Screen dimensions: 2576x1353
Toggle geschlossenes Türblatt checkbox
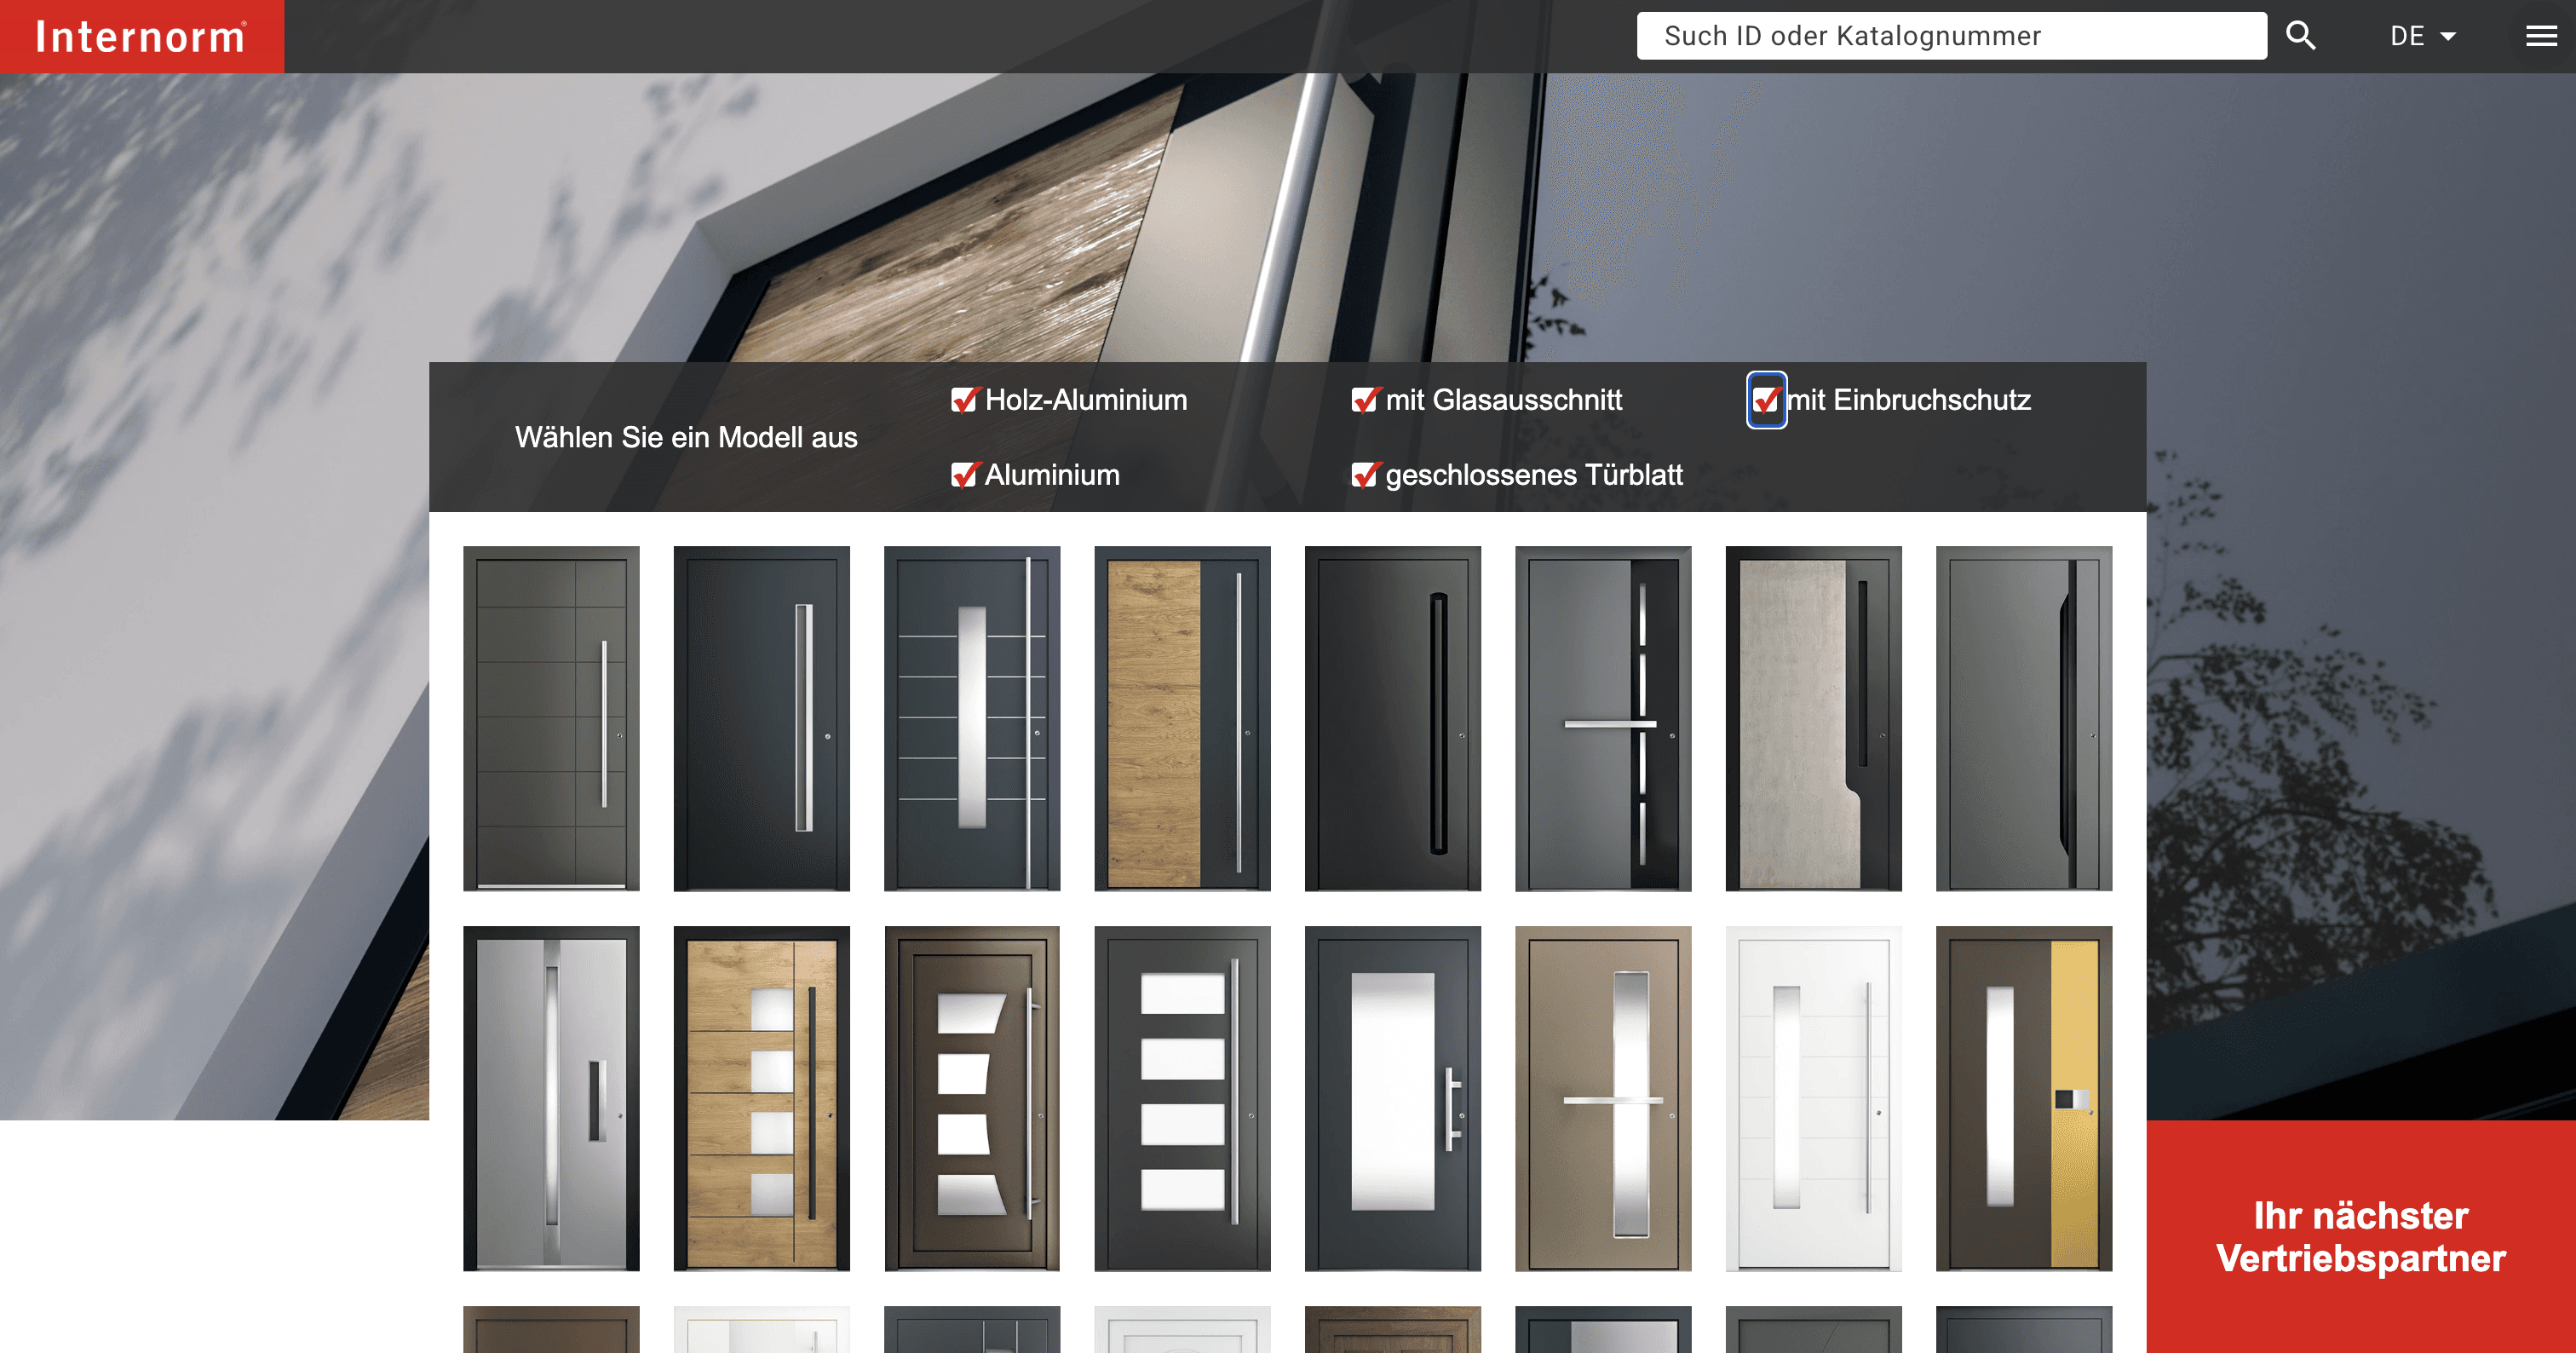[x=1363, y=475]
